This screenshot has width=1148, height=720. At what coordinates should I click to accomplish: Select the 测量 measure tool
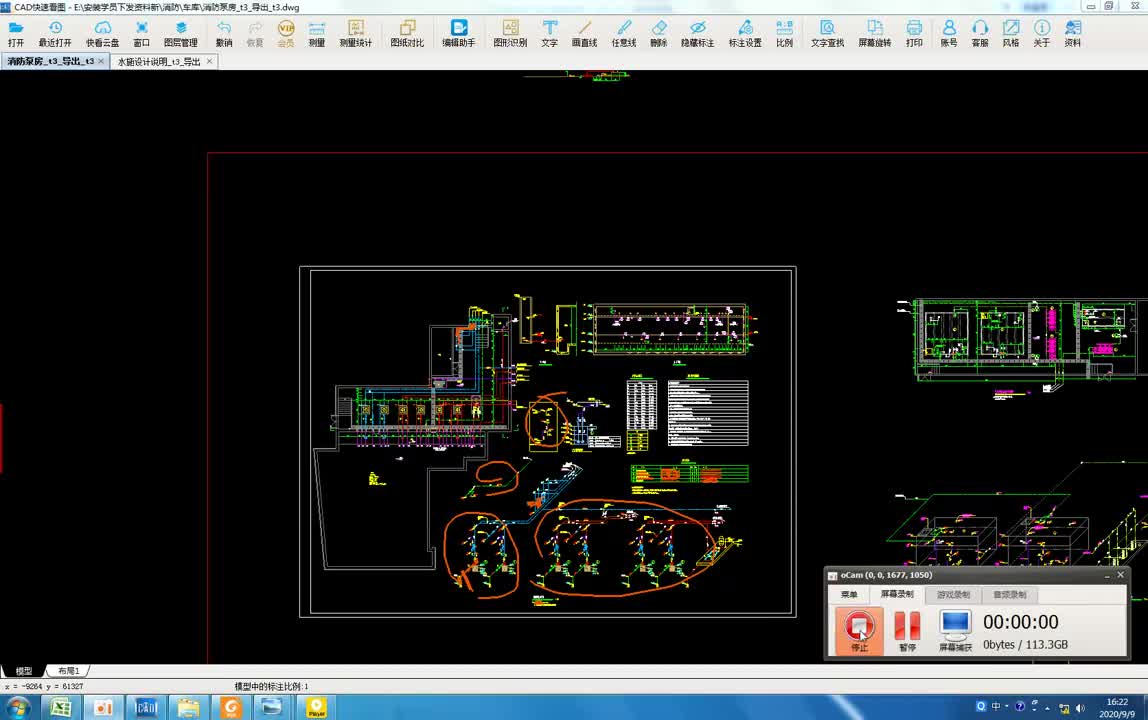(316, 34)
